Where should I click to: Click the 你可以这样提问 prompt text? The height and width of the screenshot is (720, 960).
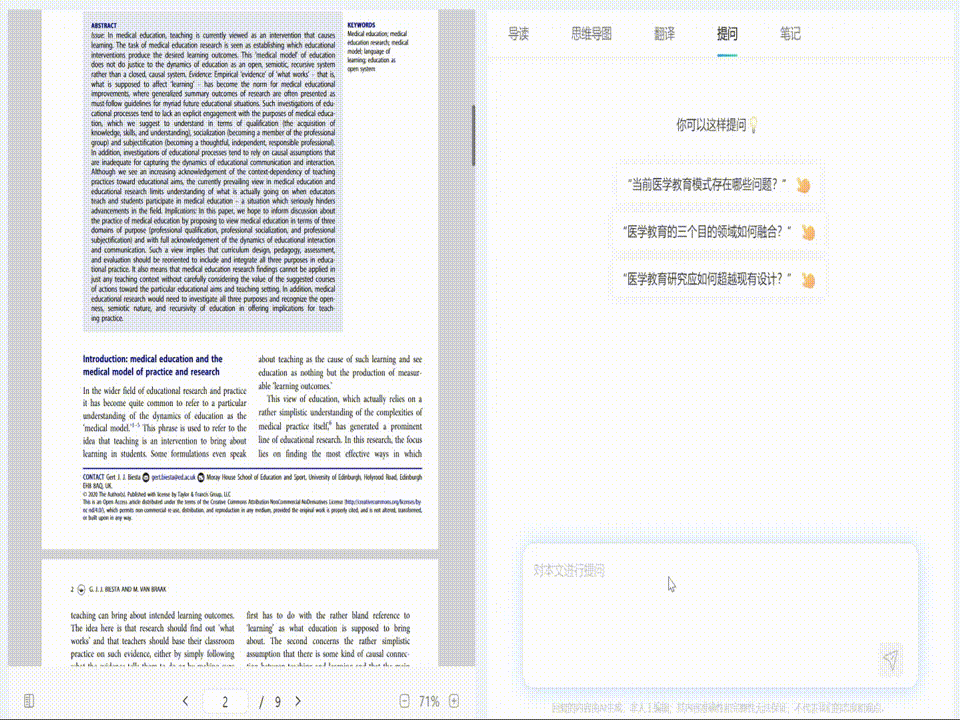click(x=711, y=126)
